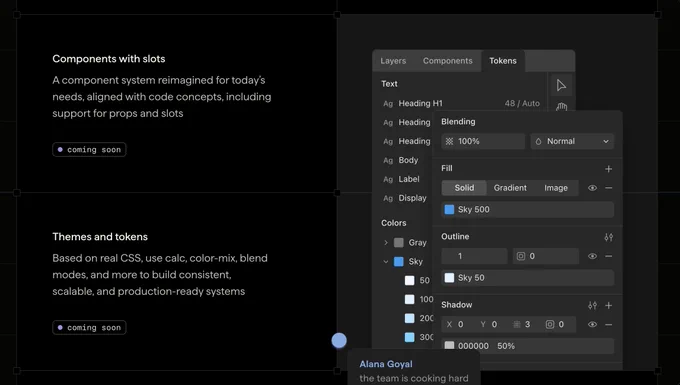Image resolution: width=680 pixels, height=385 pixels.
Task: Click the opacity checkerboard icon in Blending
Action: (x=449, y=141)
